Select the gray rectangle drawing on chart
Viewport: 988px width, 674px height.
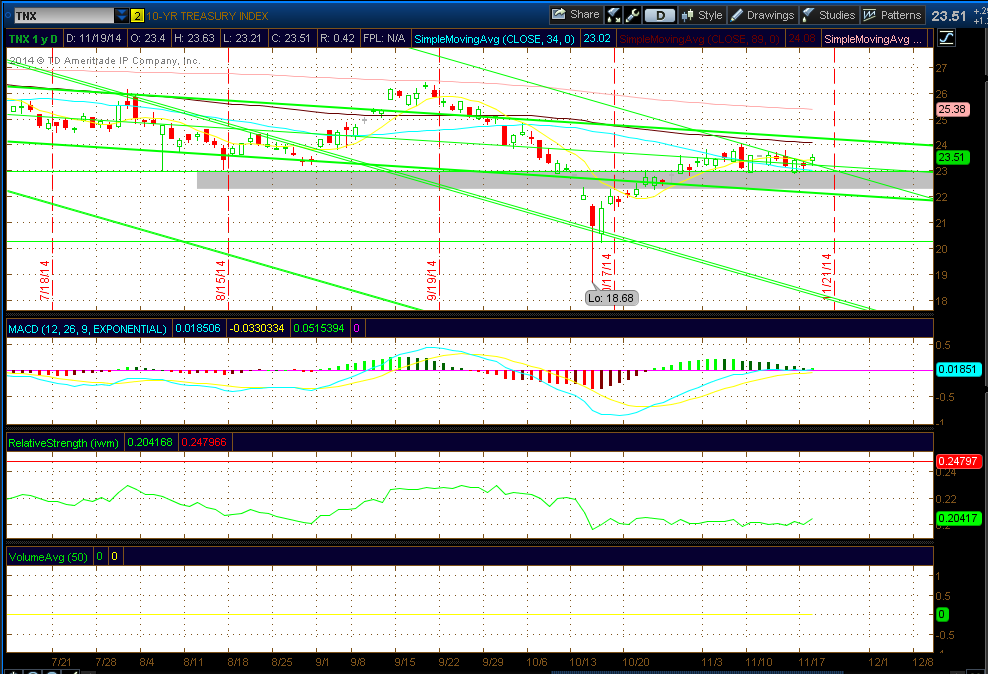pos(564,180)
